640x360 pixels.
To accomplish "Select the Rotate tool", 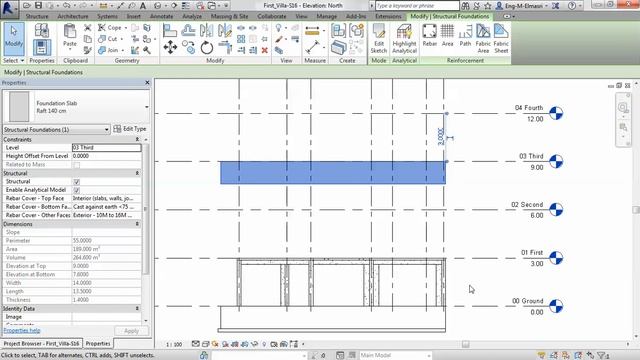I will point(207,48).
